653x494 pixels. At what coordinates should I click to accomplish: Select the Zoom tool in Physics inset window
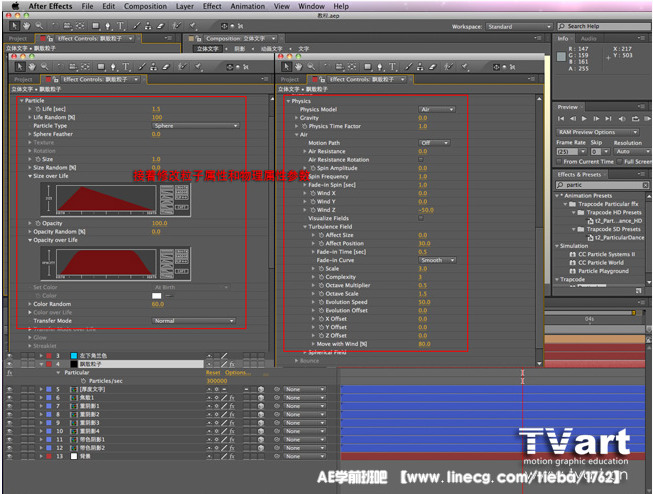(311, 67)
